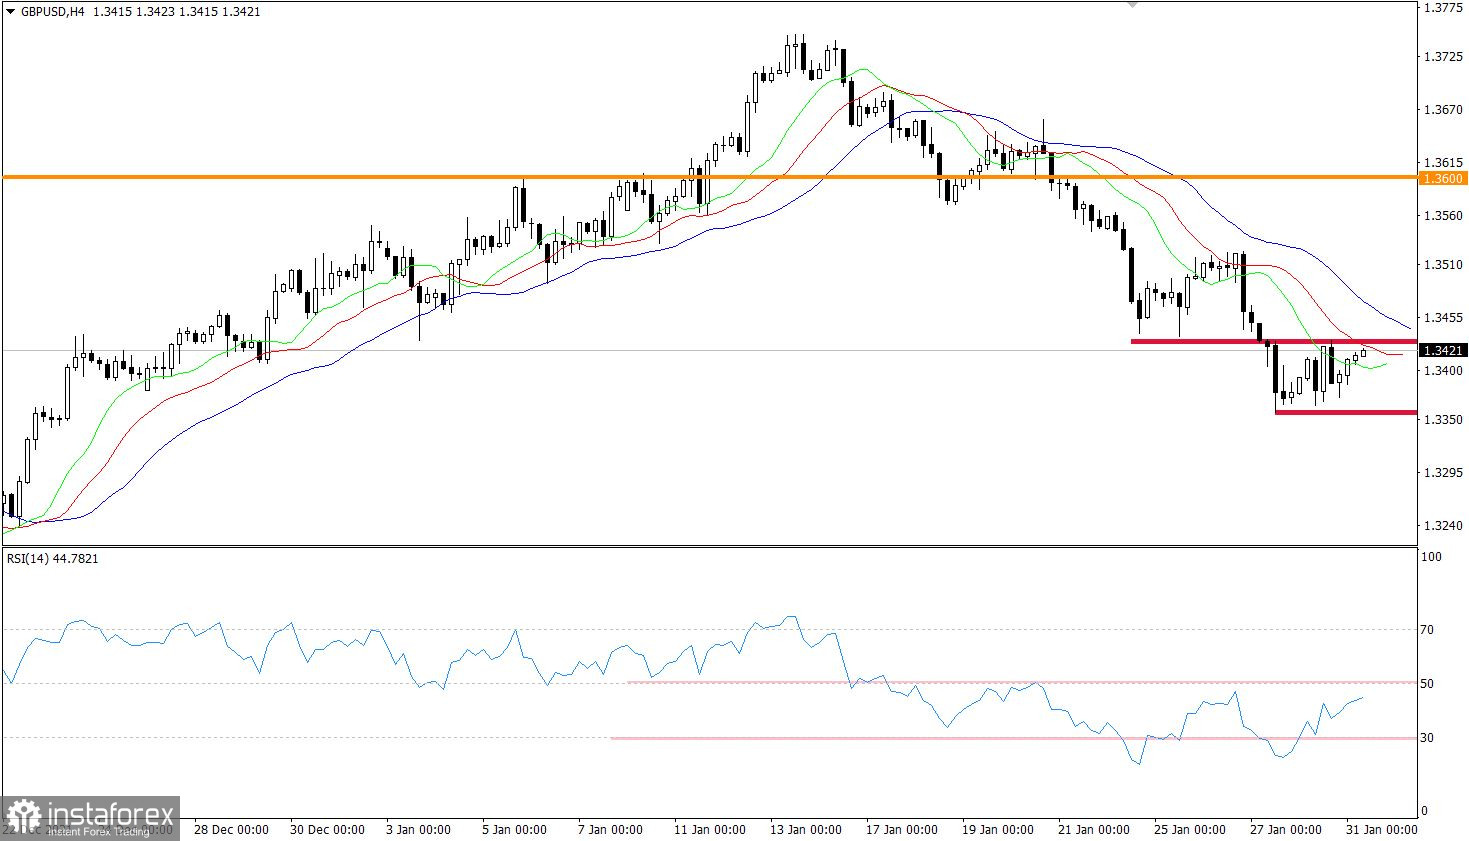Click the GBPUSD,H4 chart title text
The image size is (1469, 841).
pyautogui.click(x=52, y=12)
